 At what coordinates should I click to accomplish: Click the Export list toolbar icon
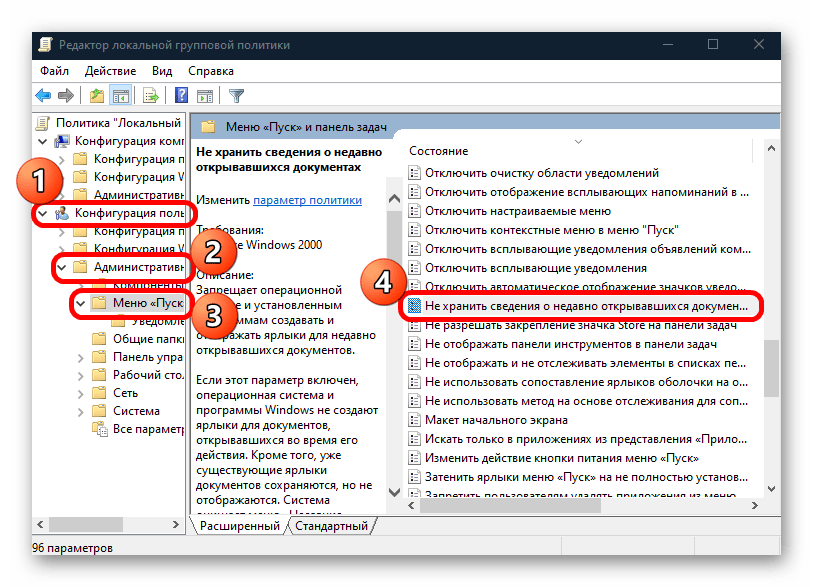pos(150,96)
